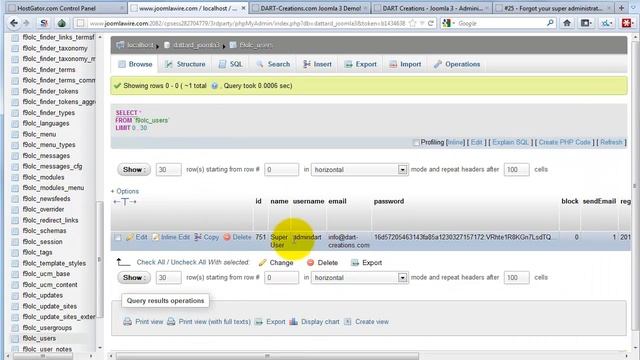Click the f9olc_menu table icon

15,134
